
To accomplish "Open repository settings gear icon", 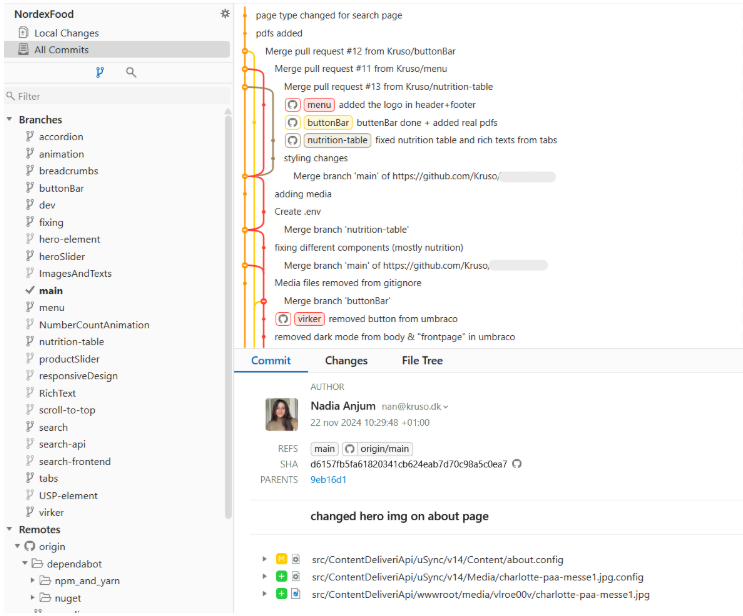I will pyautogui.click(x=225, y=14).
